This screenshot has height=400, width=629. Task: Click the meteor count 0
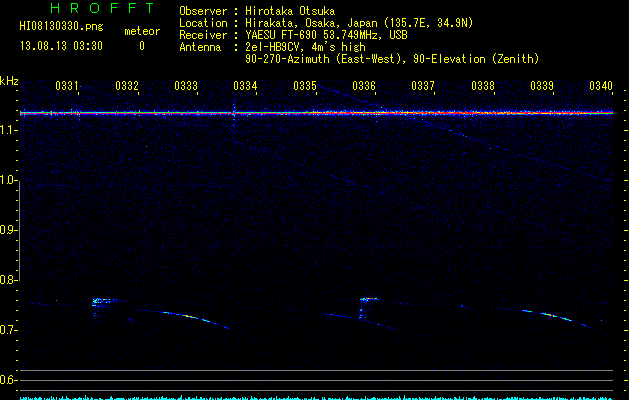point(142,46)
